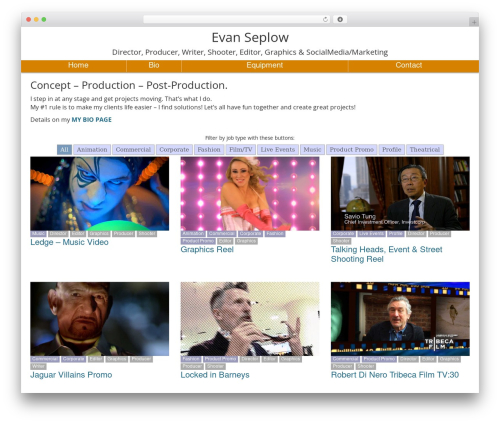Open Talking Heads, Event & Street Shooting Reel link

pyautogui.click(x=387, y=254)
